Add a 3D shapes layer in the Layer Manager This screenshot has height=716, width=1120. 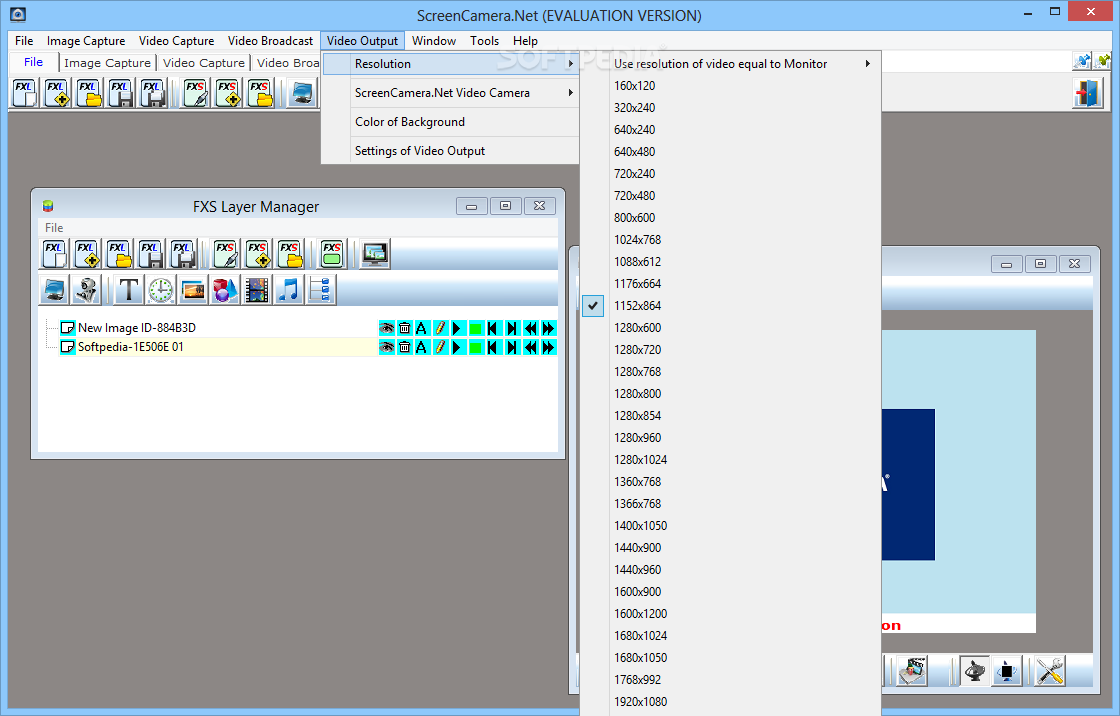click(224, 289)
